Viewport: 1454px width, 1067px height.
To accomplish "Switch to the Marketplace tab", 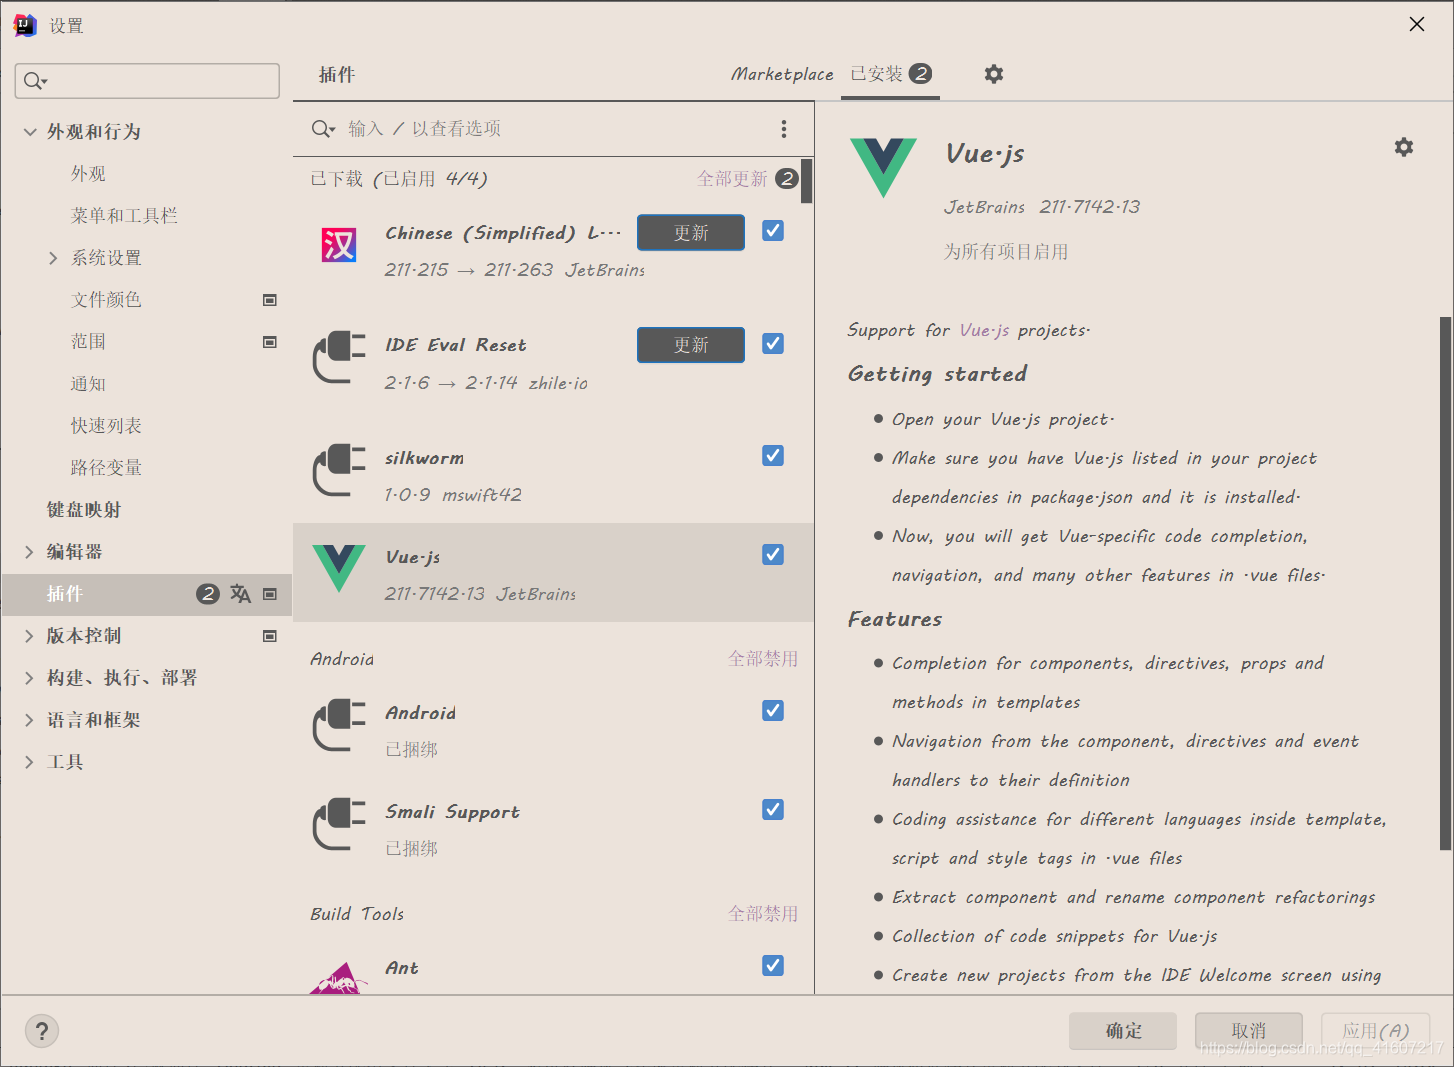I will [782, 73].
